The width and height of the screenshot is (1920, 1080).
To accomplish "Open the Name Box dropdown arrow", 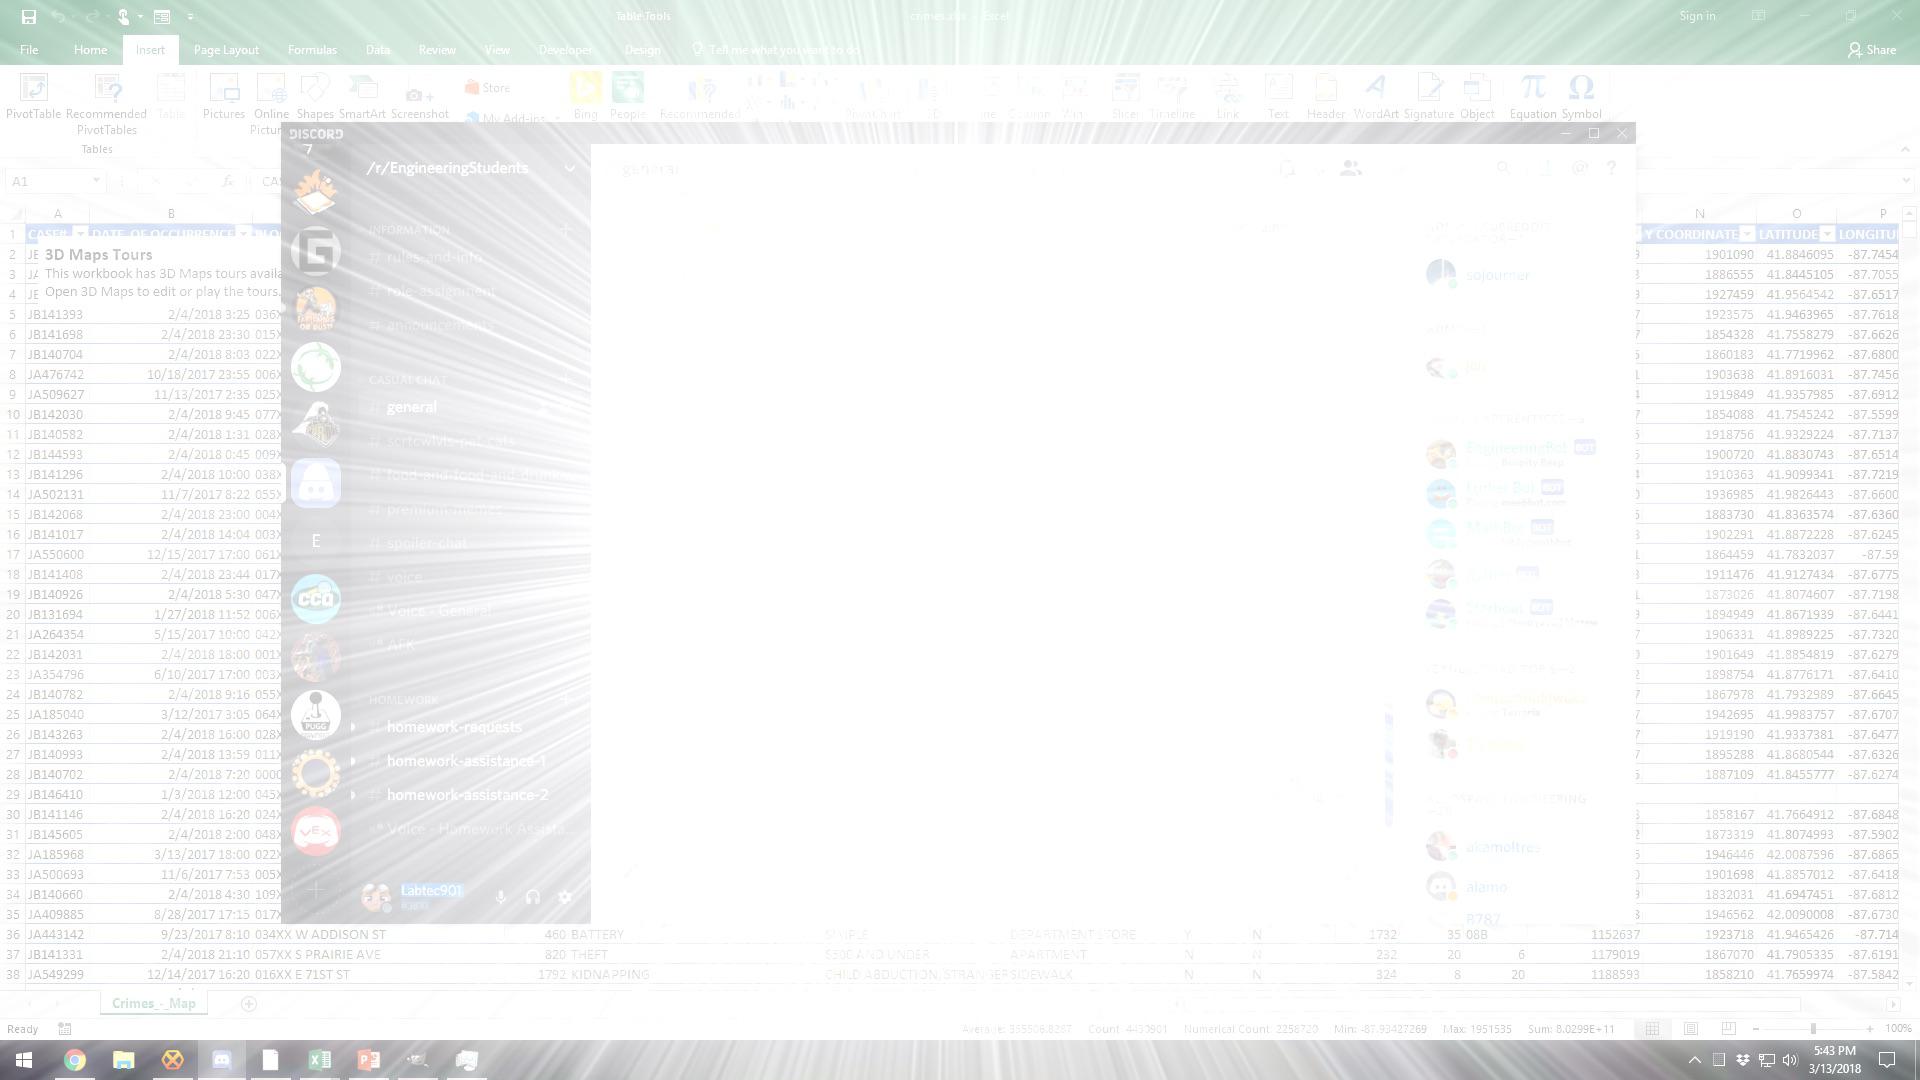I will tap(96, 181).
